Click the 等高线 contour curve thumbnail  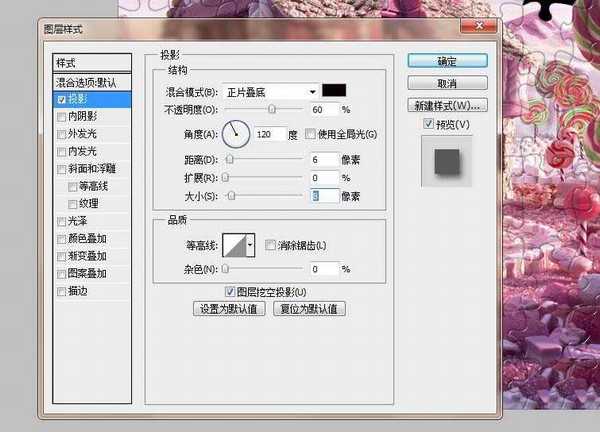tap(234, 245)
